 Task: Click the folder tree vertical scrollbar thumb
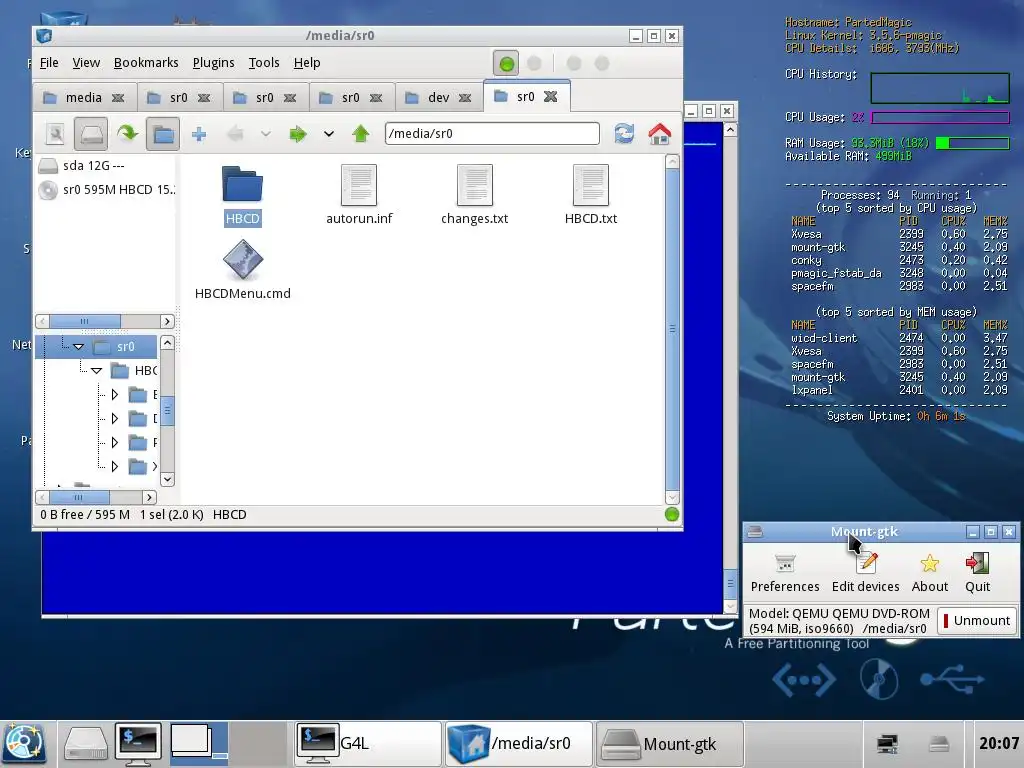click(x=167, y=410)
